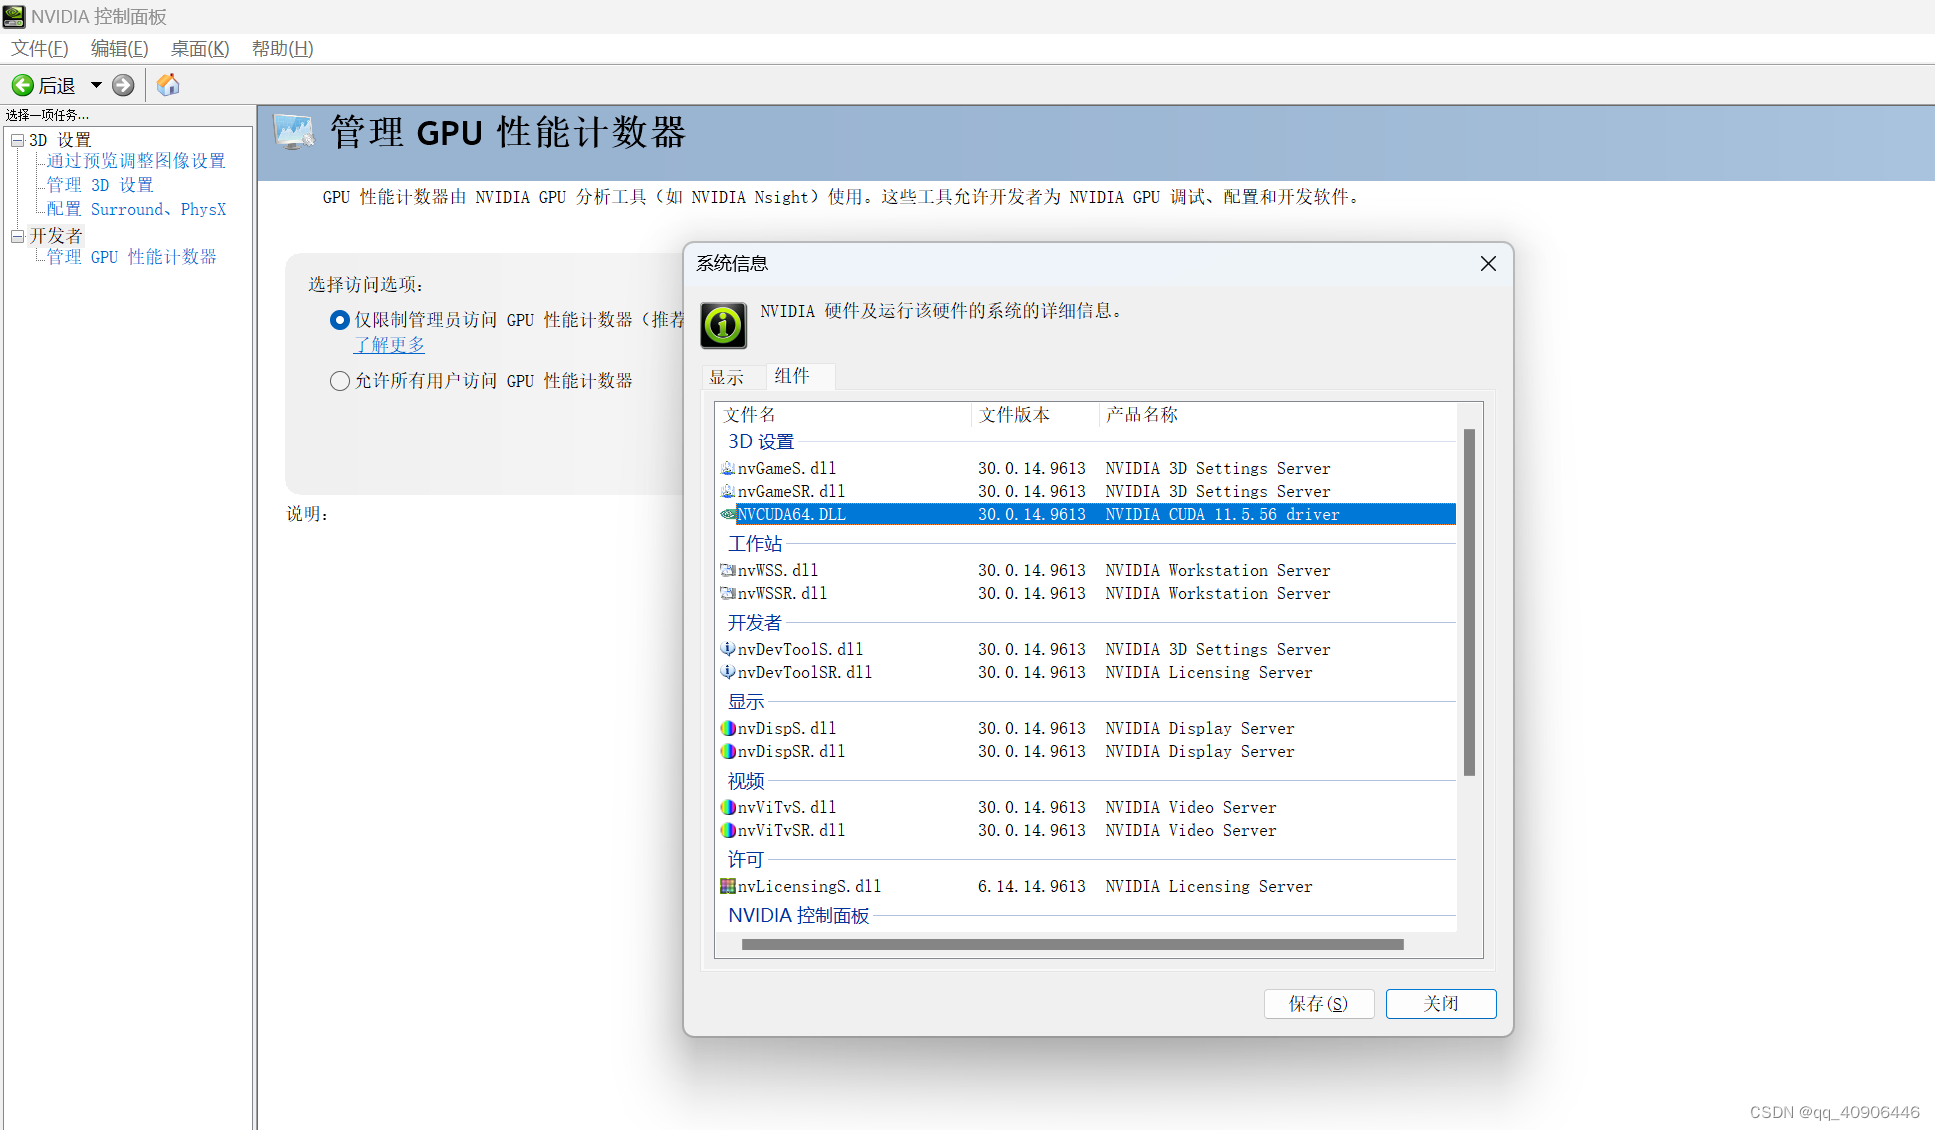Collapse the 3D 设置 tree node
Viewport: 1935px width, 1130px height.
[x=17, y=141]
